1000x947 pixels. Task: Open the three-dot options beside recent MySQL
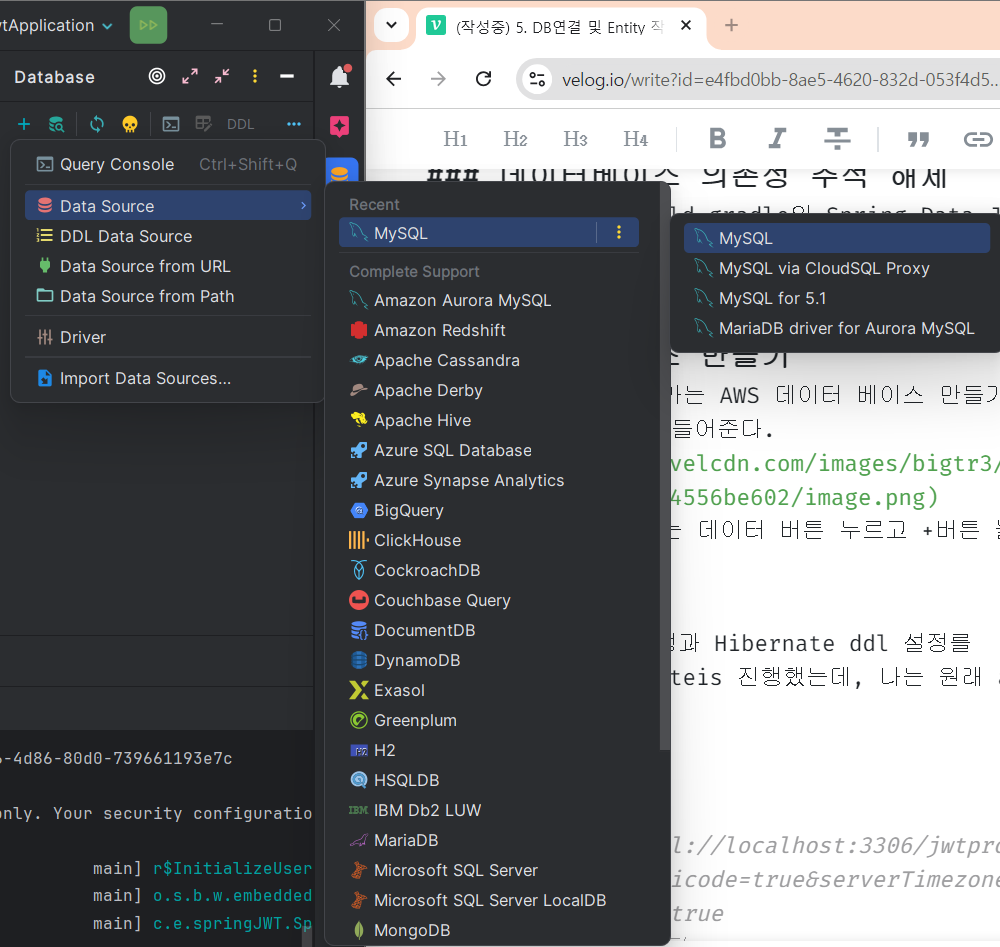click(619, 232)
